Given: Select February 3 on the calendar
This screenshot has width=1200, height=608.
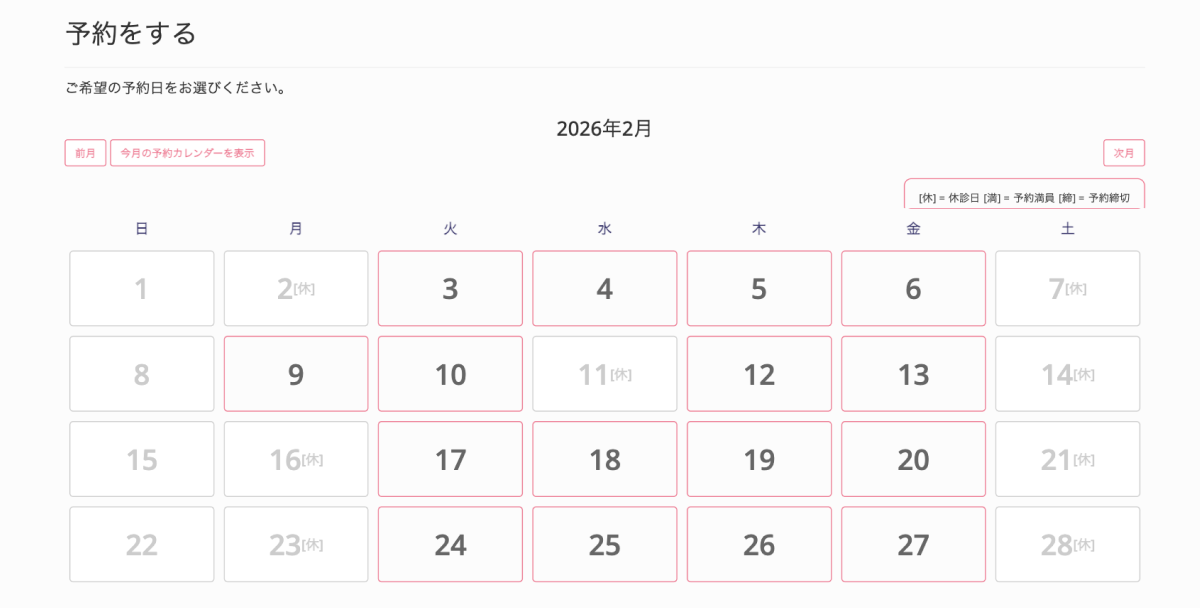Looking at the screenshot, I should 450,288.
